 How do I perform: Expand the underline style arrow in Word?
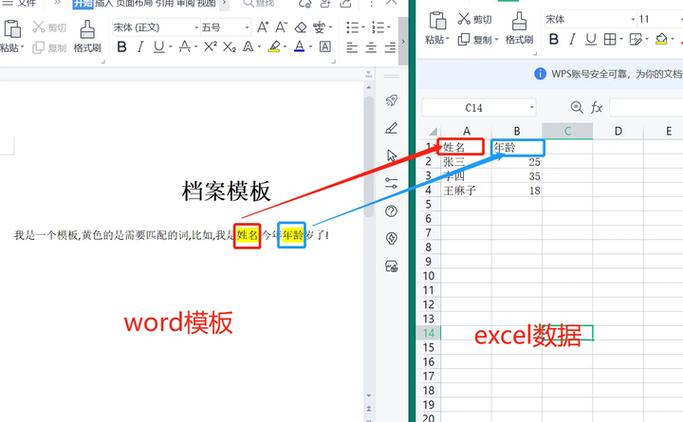tap(170, 47)
